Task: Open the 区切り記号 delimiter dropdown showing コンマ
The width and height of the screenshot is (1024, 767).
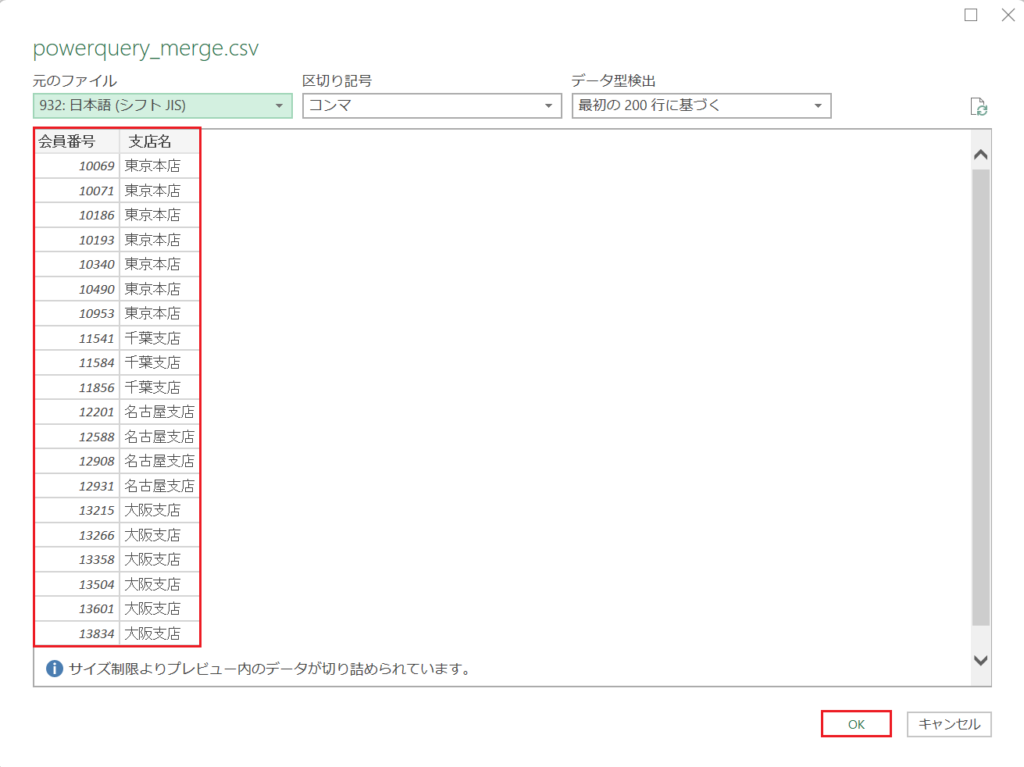Action: point(549,105)
